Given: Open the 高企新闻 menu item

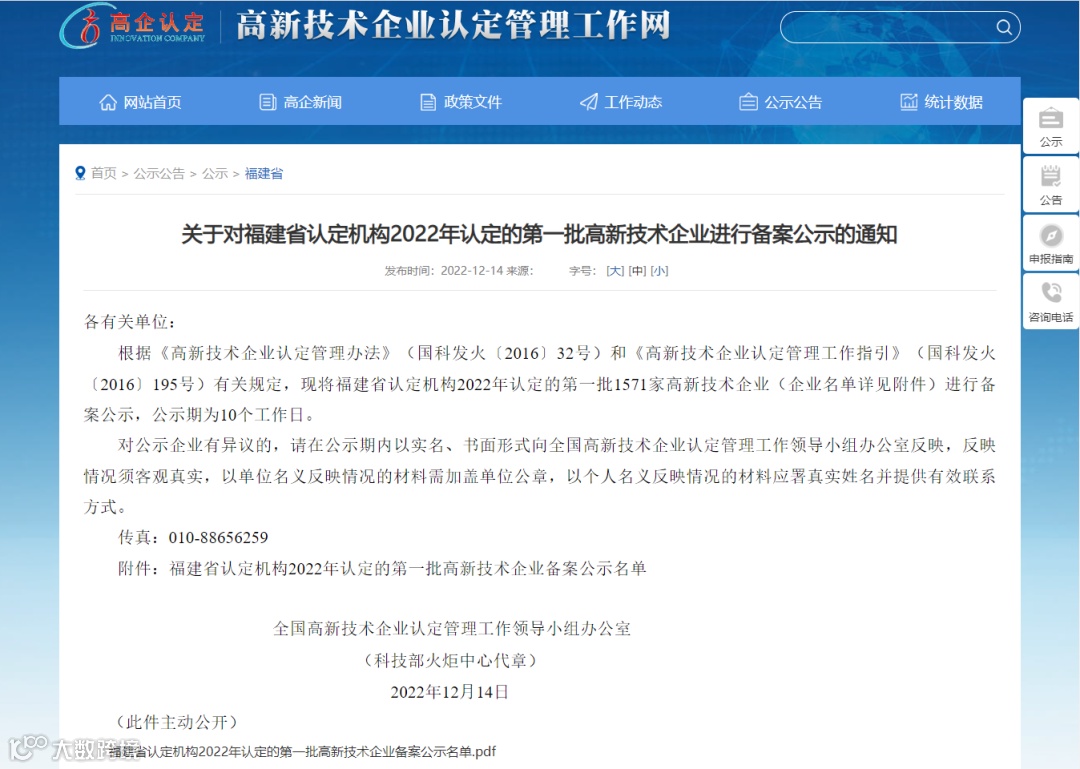Looking at the screenshot, I should tap(313, 103).
